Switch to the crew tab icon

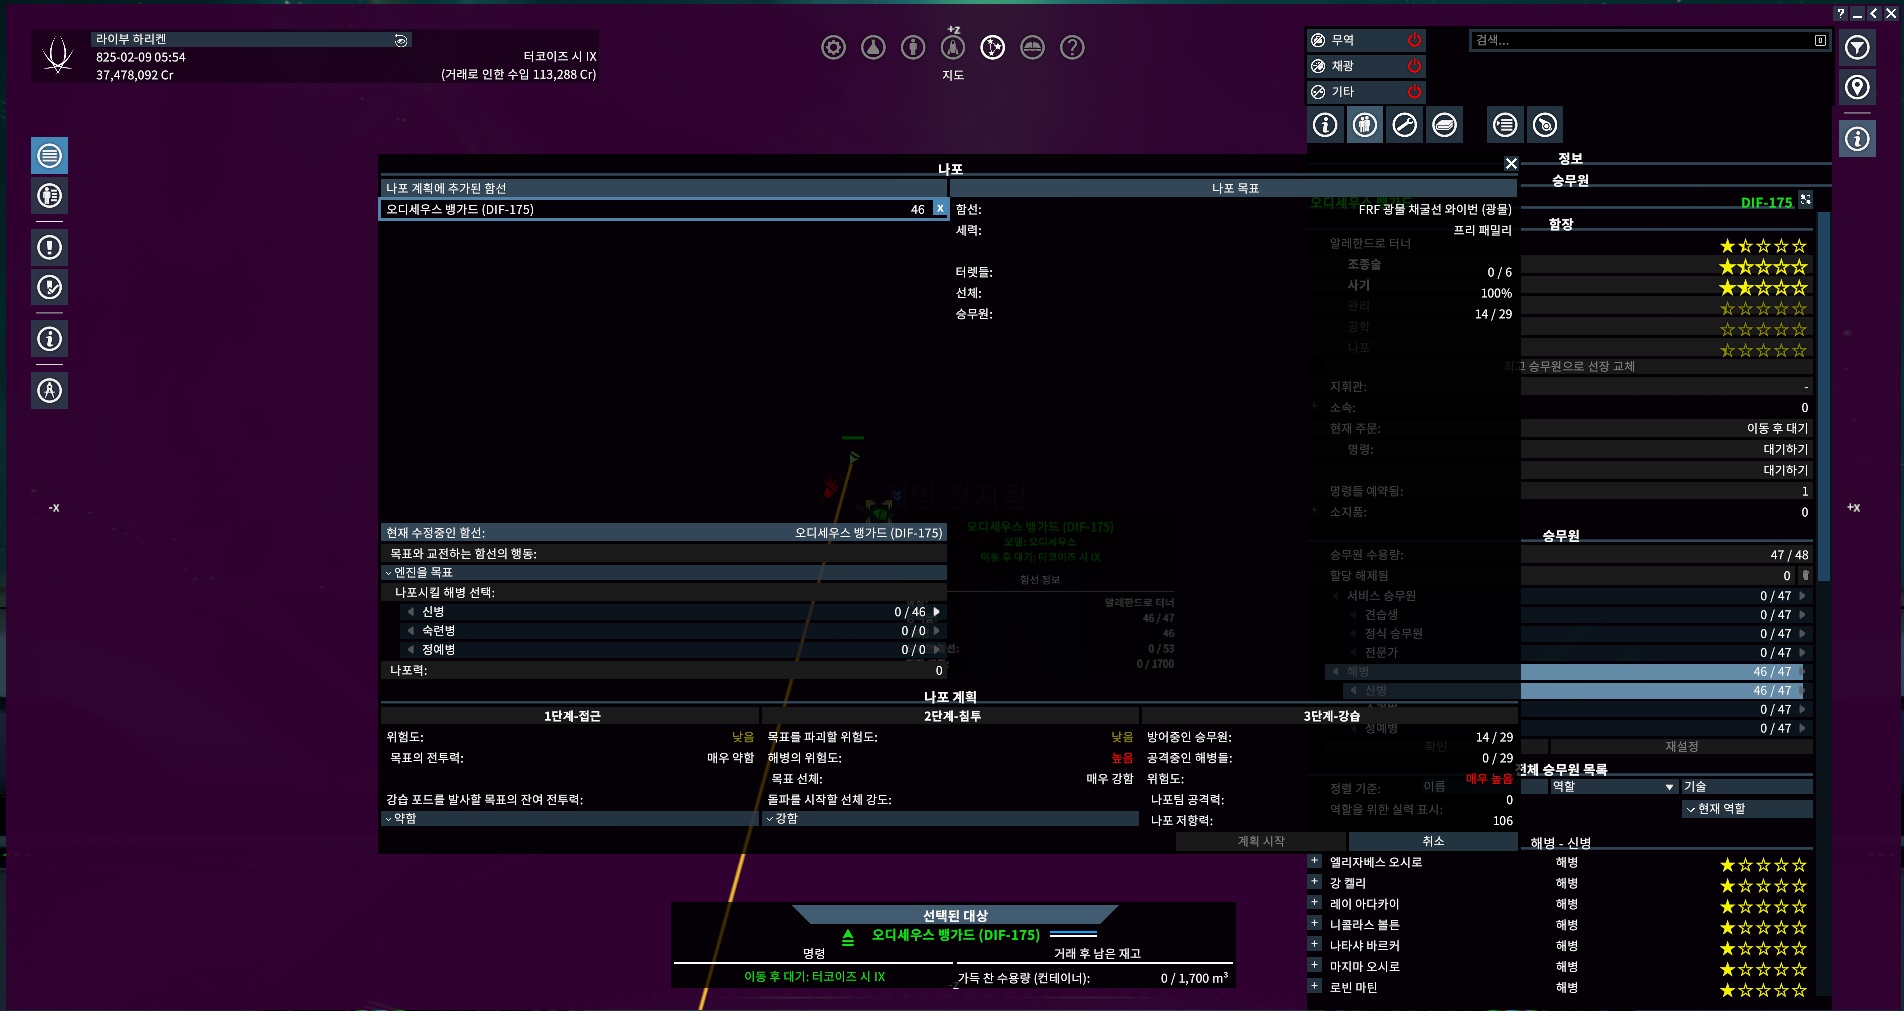coord(1365,125)
